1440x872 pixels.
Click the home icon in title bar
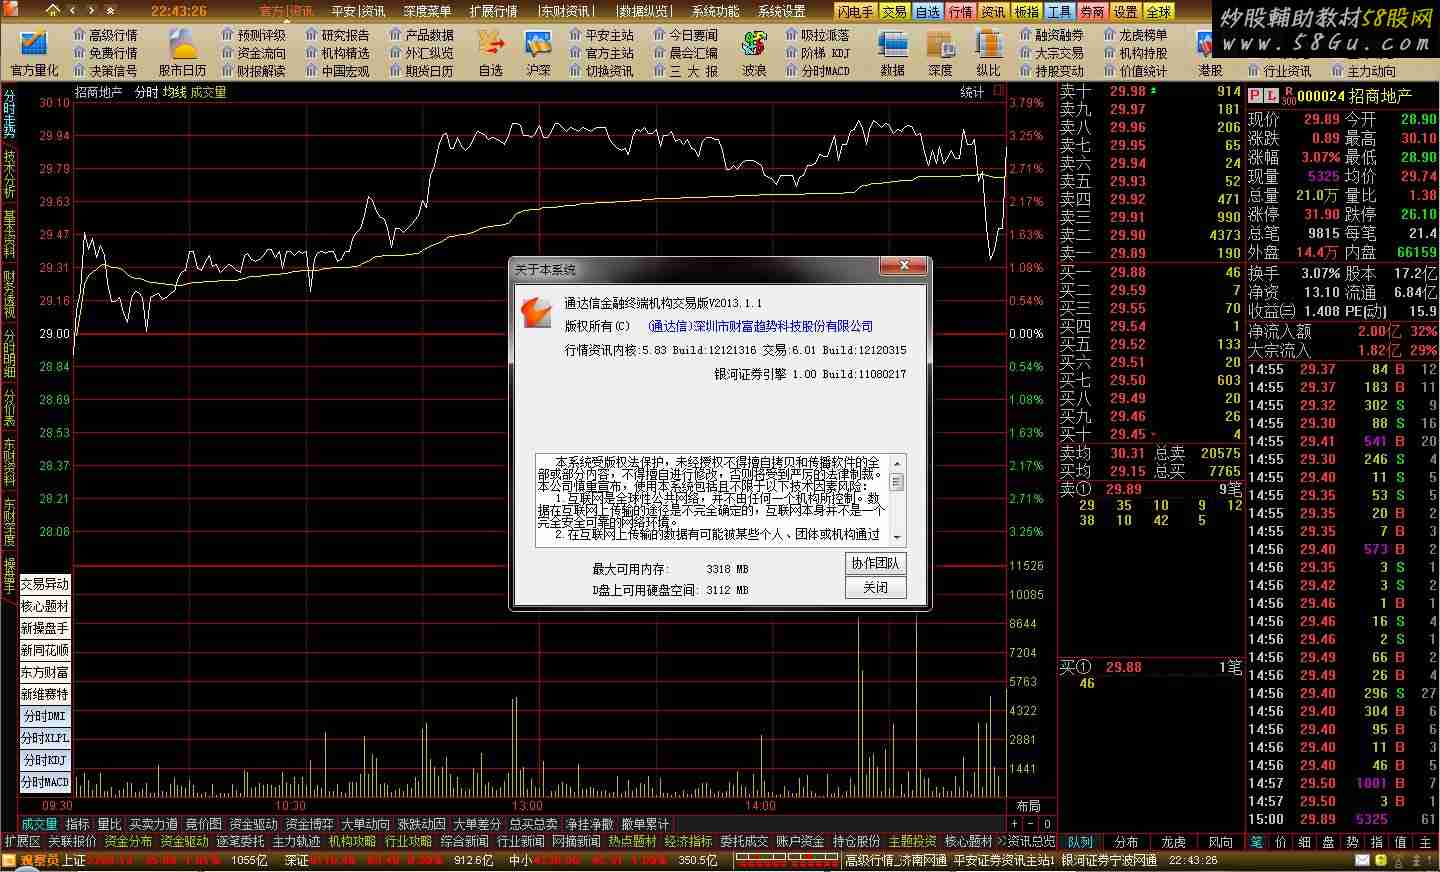pos(54,11)
